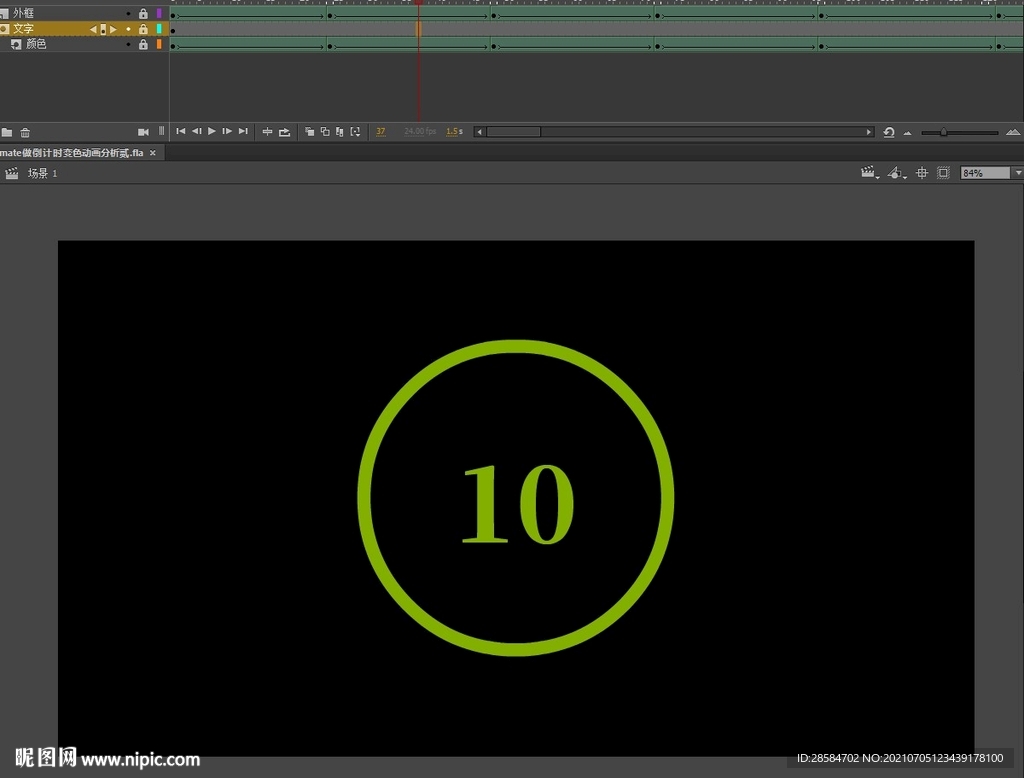This screenshot has height=778, width=1024.
Task: Click orange outline swatch of 颜色 layer
Action: coord(159,44)
